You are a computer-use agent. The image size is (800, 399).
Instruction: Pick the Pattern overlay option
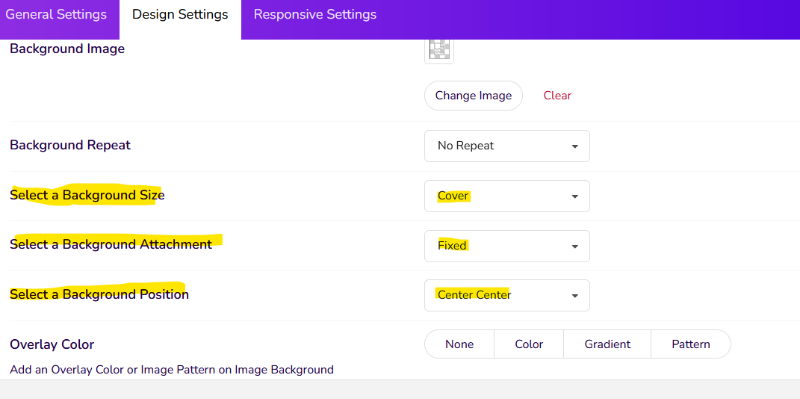tap(691, 344)
